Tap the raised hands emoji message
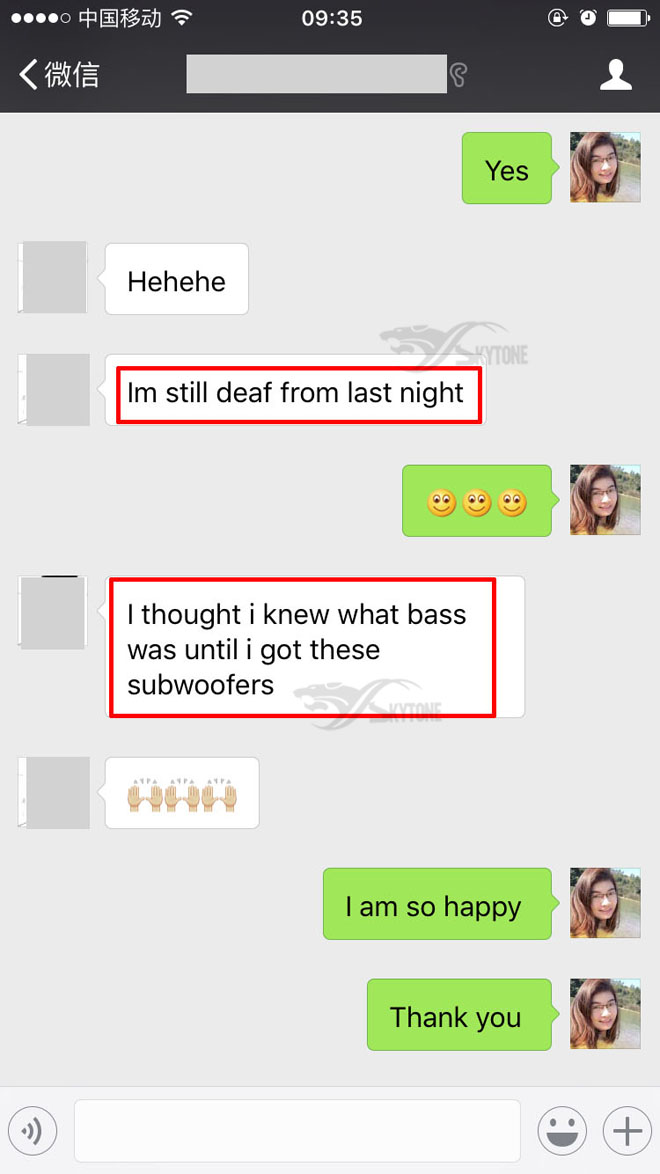 [182, 793]
